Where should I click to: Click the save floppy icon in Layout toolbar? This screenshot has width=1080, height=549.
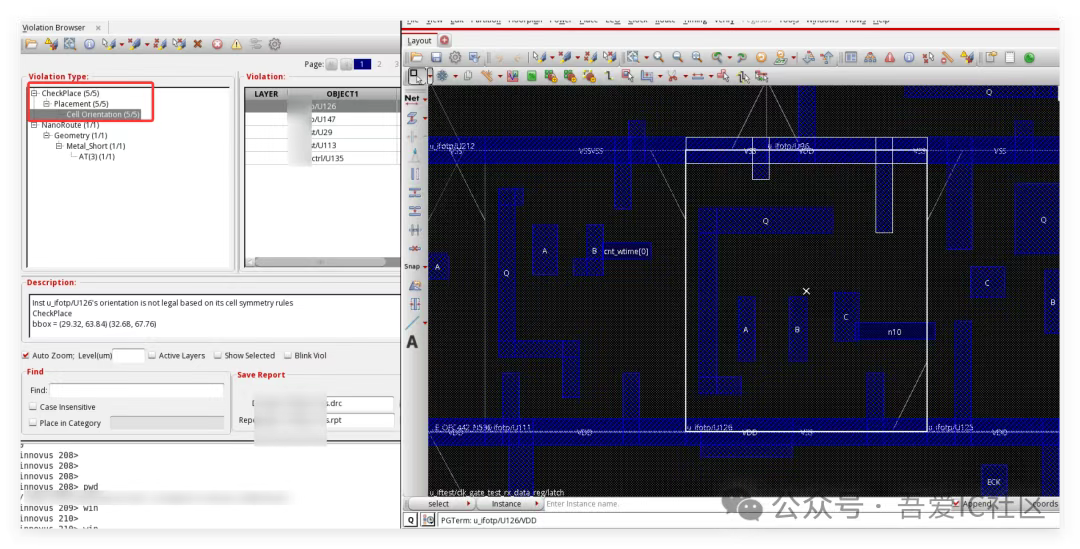(436, 58)
